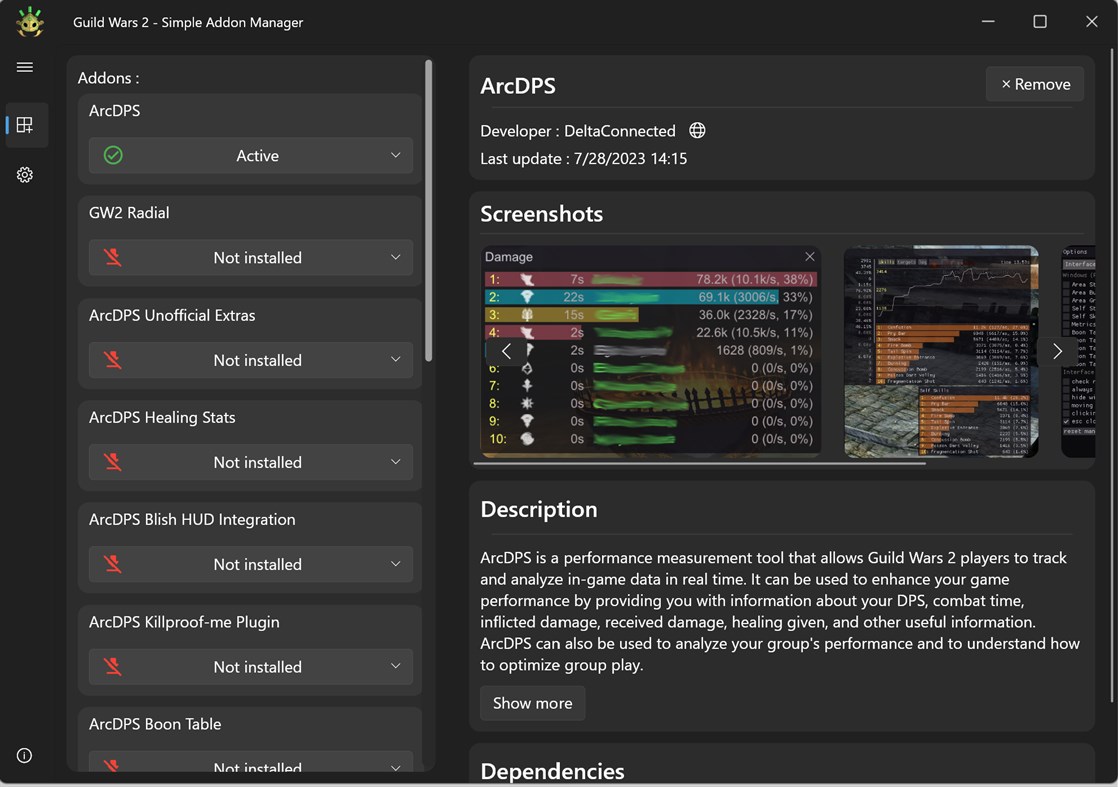Click the globe icon next to DeltaConnected

(x=697, y=130)
